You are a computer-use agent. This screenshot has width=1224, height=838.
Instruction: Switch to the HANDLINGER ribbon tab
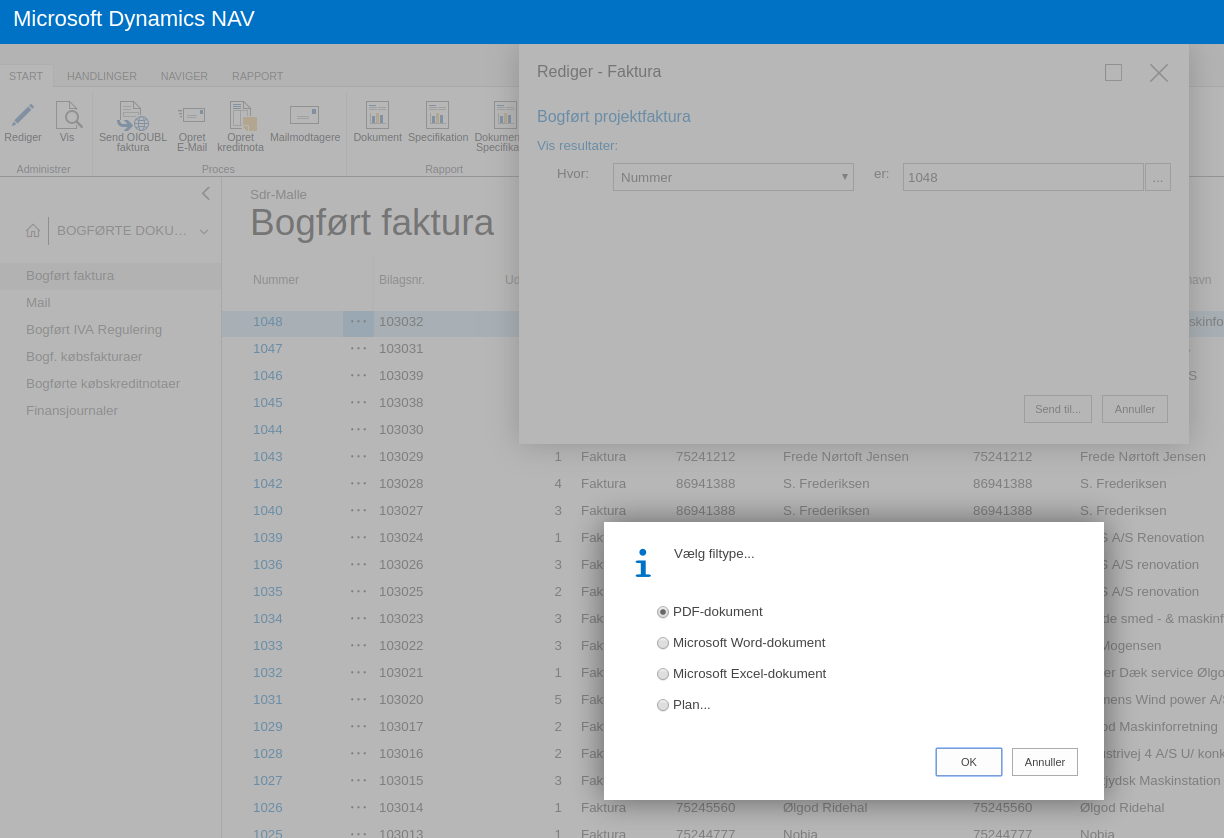(102, 76)
